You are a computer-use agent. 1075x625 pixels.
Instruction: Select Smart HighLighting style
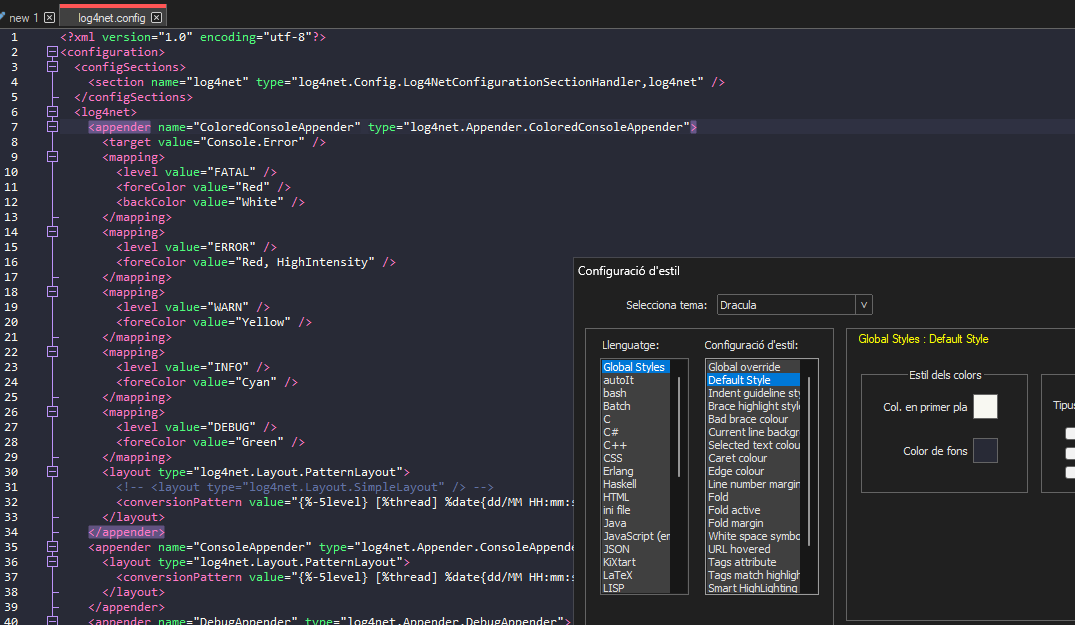[x=753, y=588]
